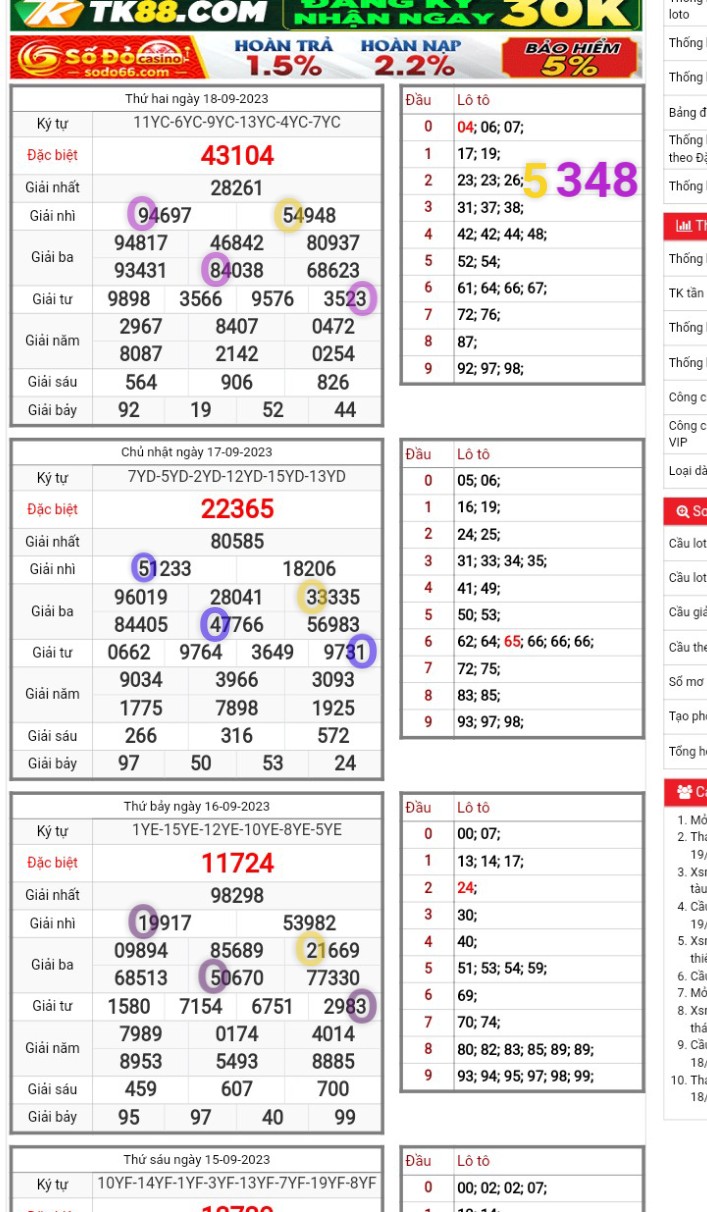Open the 'Loại dà' sidebar link
Image resolution: width=707 pixels, height=1212 pixels.
click(x=687, y=470)
